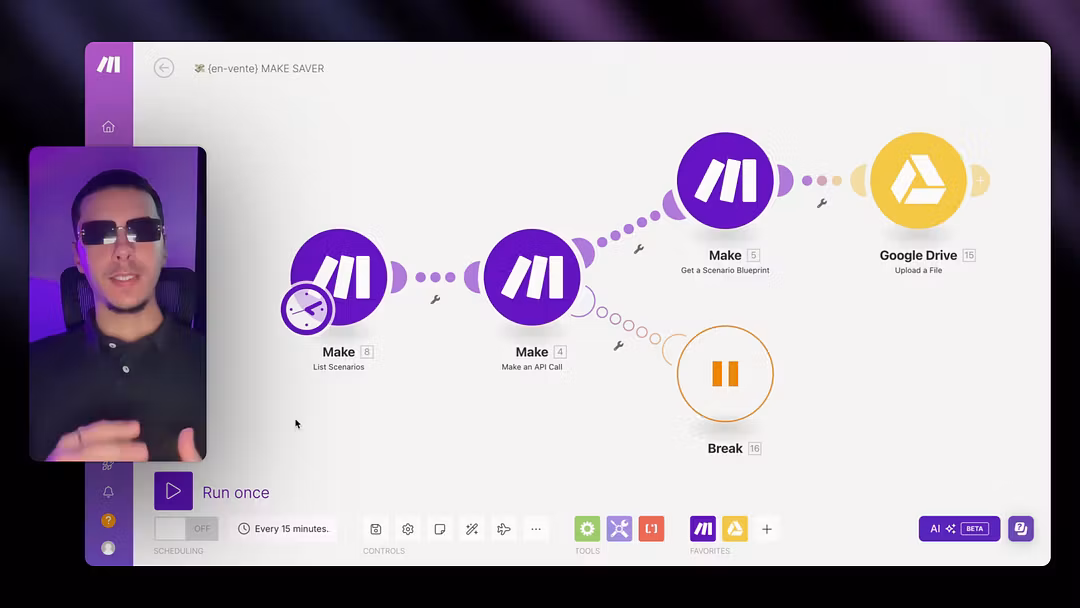
Task: Select the Break error handler module
Action: pyautogui.click(x=725, y=374)
